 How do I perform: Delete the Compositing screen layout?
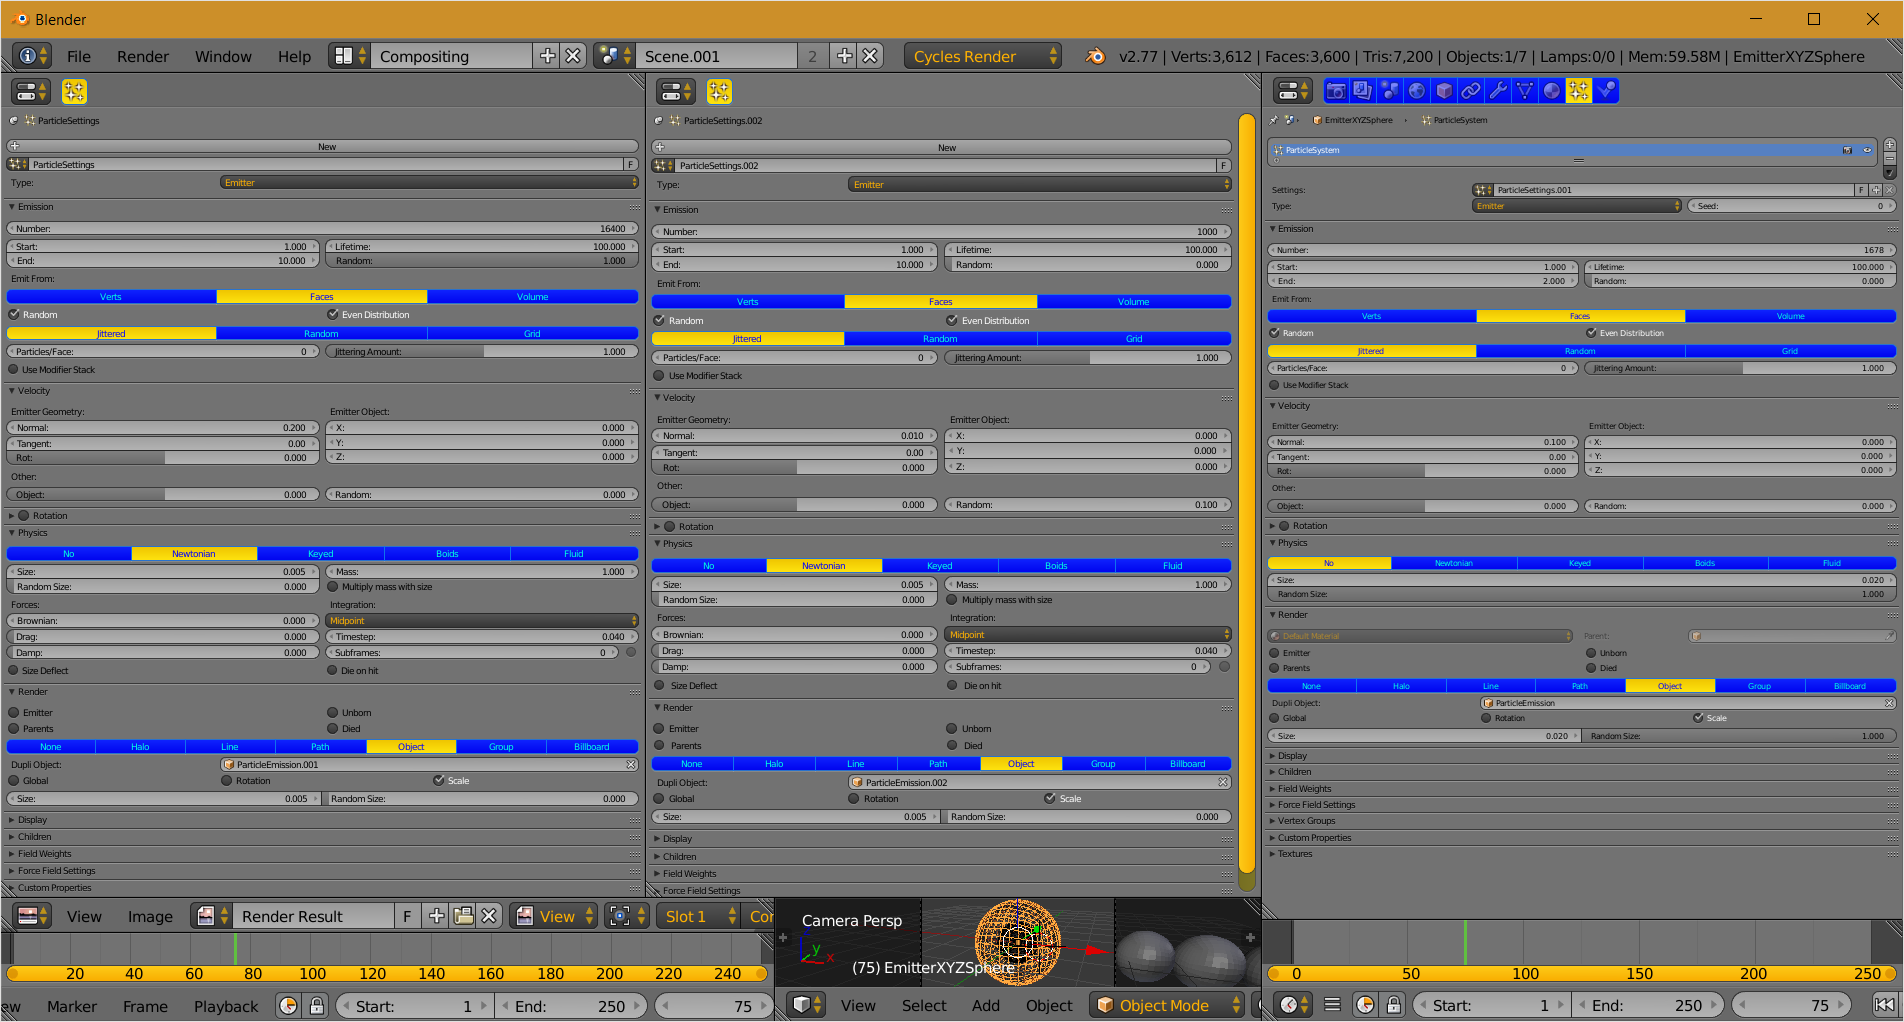click(x=573, y=56)
